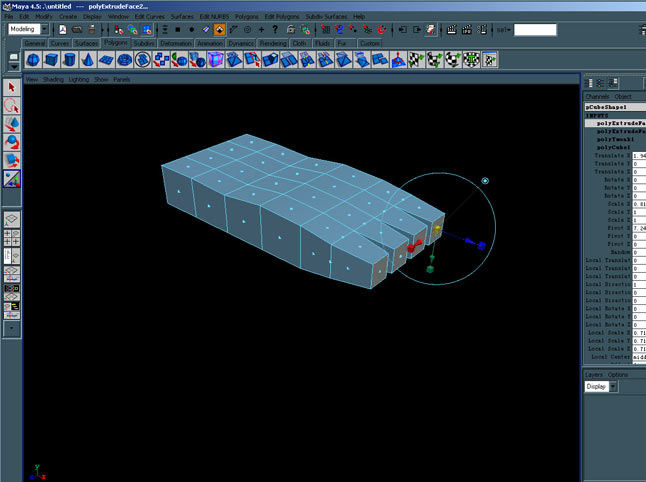646x482 pixels.
Task: Click the Local Scale X value field
Action: click(639, 332)
